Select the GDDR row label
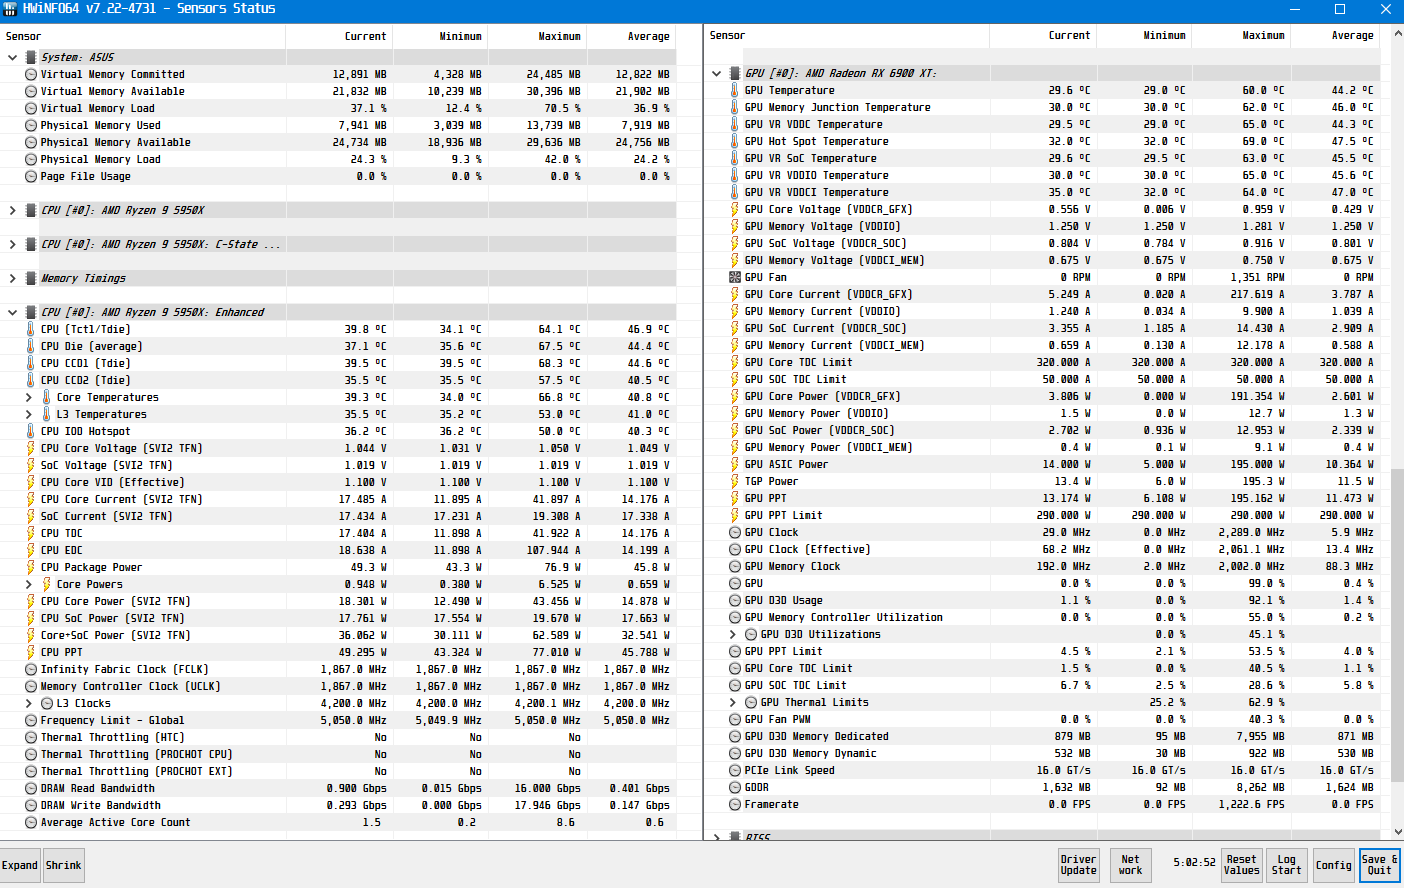Viewport: 1404px width, 888px height. (757, 787)
